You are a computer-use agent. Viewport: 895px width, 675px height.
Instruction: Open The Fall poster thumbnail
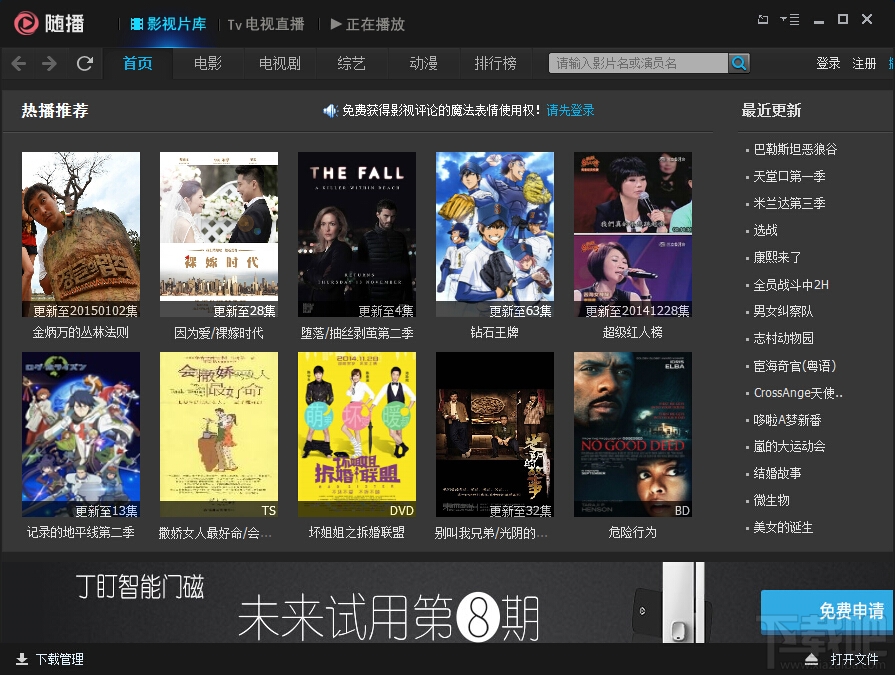357,235
